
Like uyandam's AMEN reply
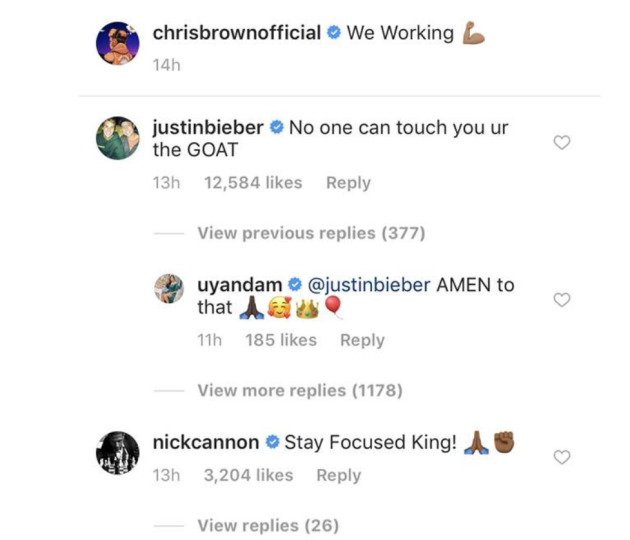click(x=562, y=300)
